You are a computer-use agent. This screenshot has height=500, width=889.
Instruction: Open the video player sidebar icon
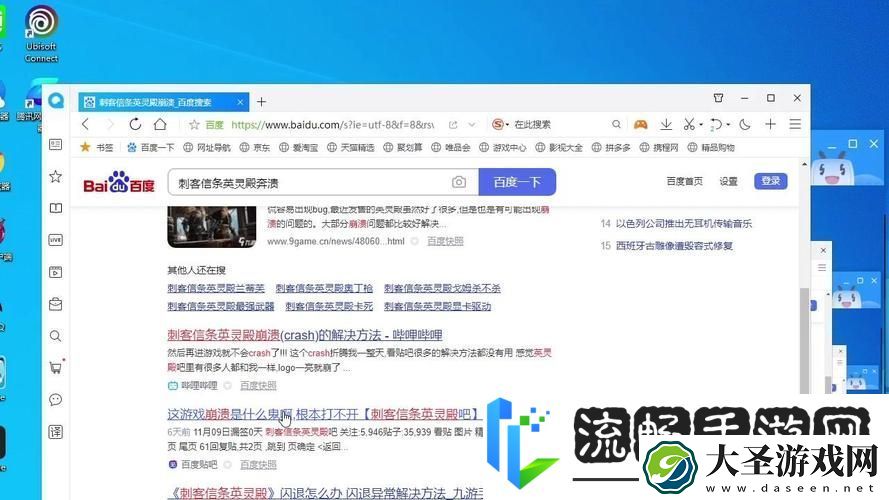coord(56,272)
